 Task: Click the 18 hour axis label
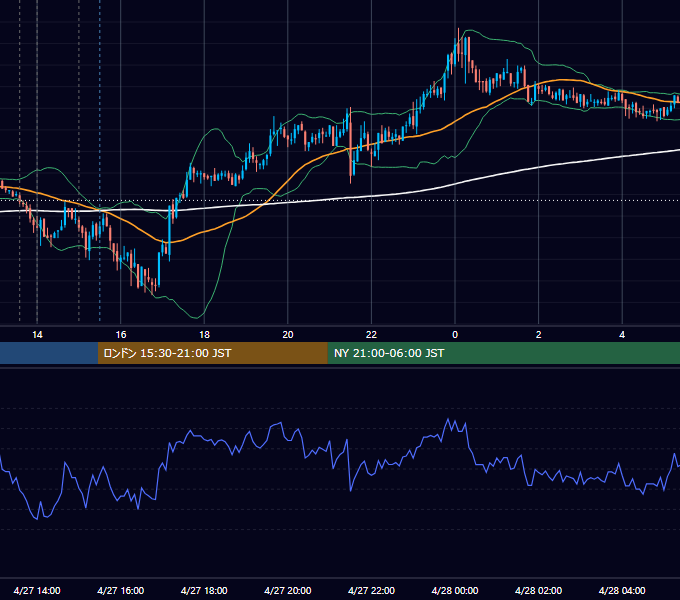coord(204,335)
